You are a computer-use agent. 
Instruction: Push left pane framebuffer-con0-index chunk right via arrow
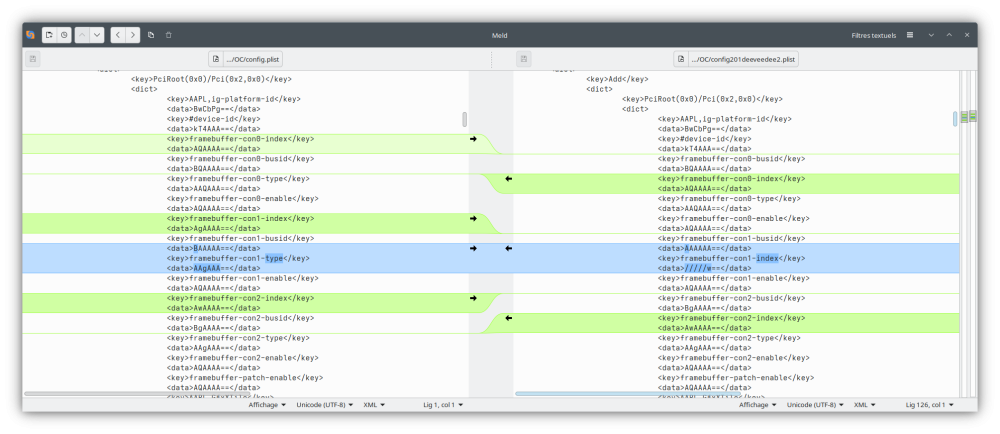click(x=473, y=139)
